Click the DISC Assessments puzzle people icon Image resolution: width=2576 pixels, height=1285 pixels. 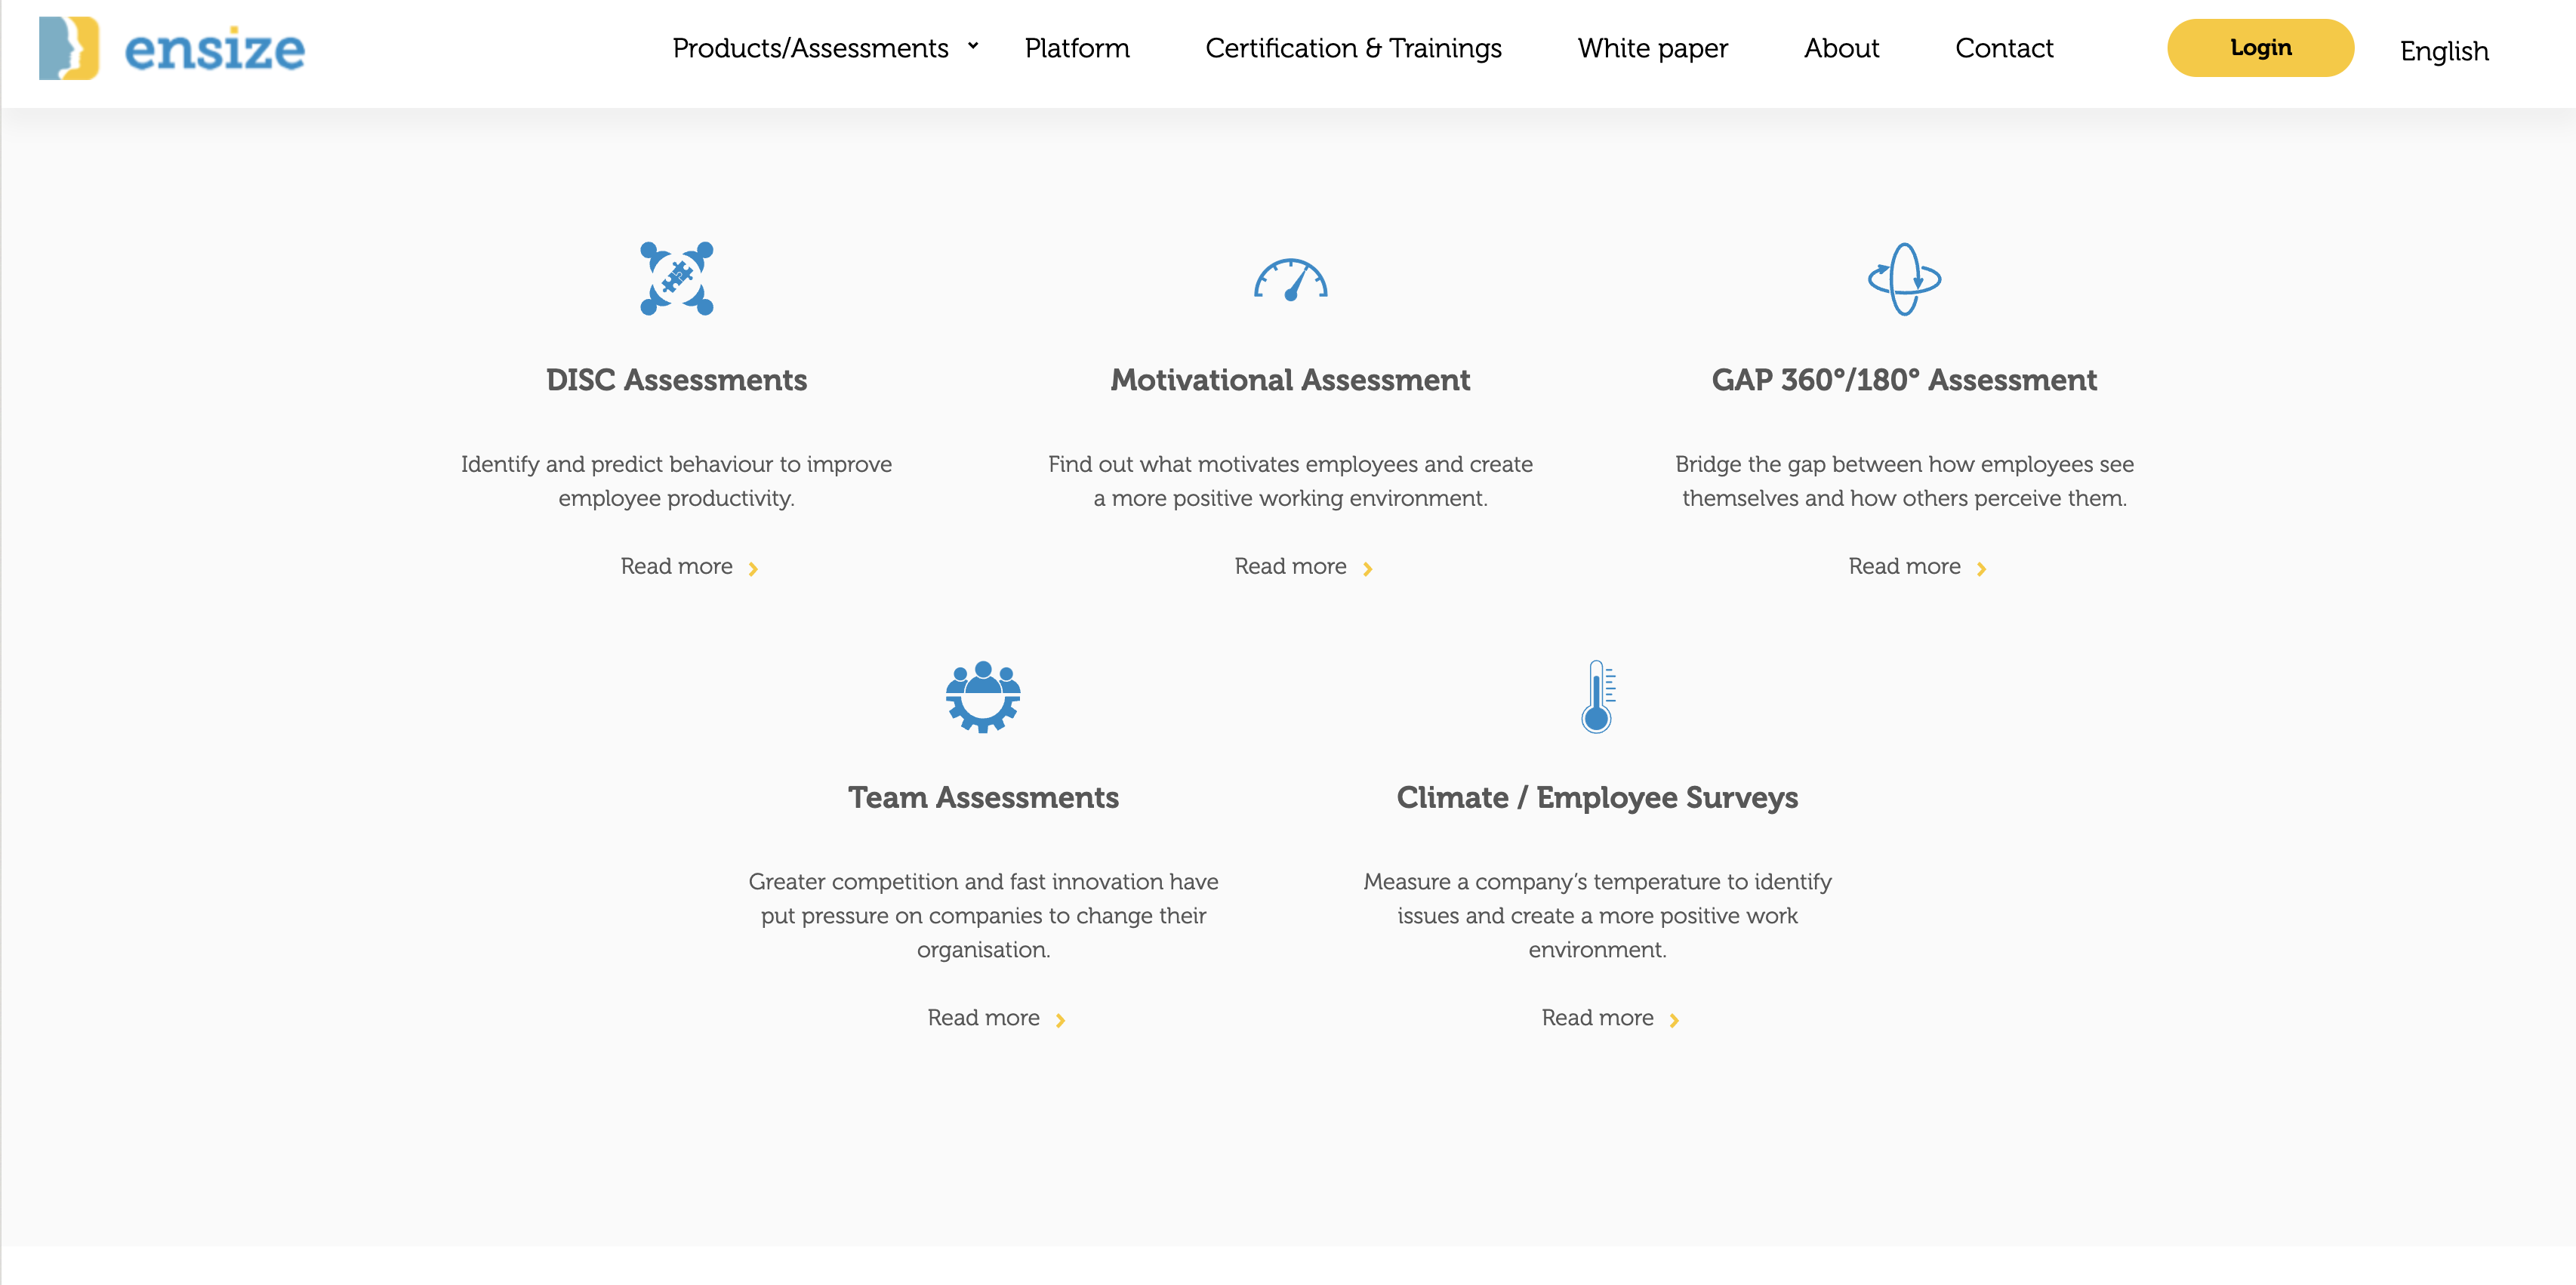(677, 278)
